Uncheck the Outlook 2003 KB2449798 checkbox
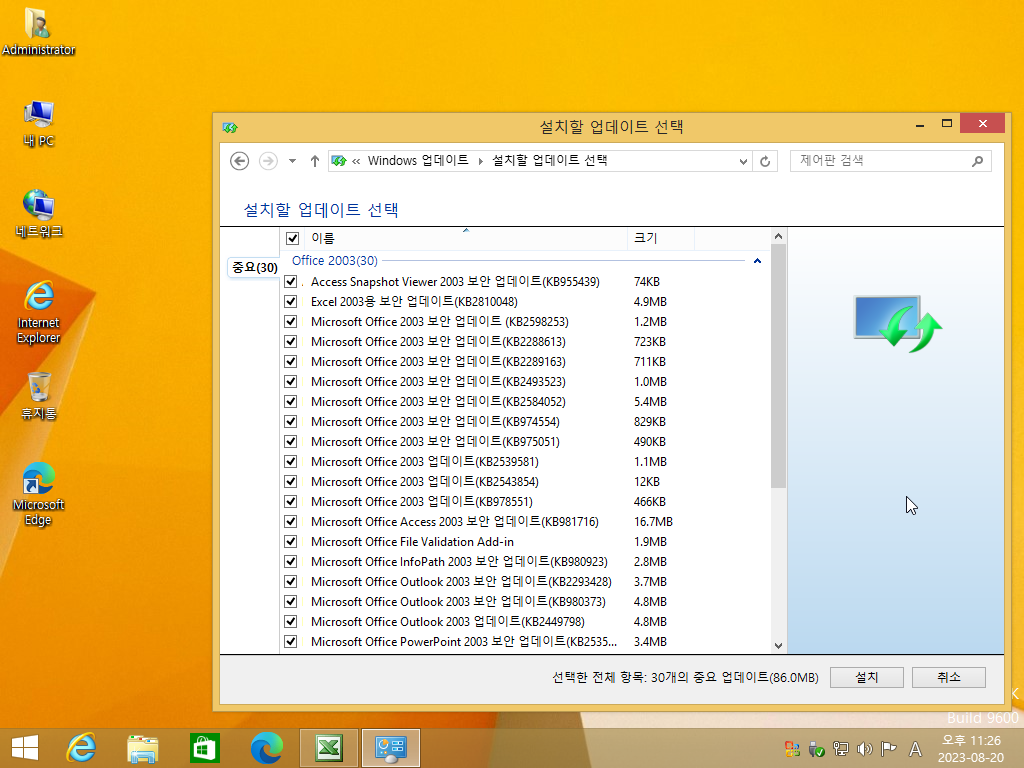 click(291, 622)
